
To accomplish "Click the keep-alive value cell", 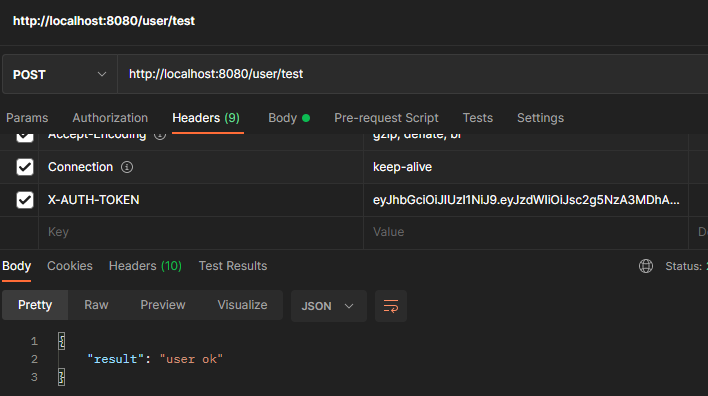I will (526, 167).
